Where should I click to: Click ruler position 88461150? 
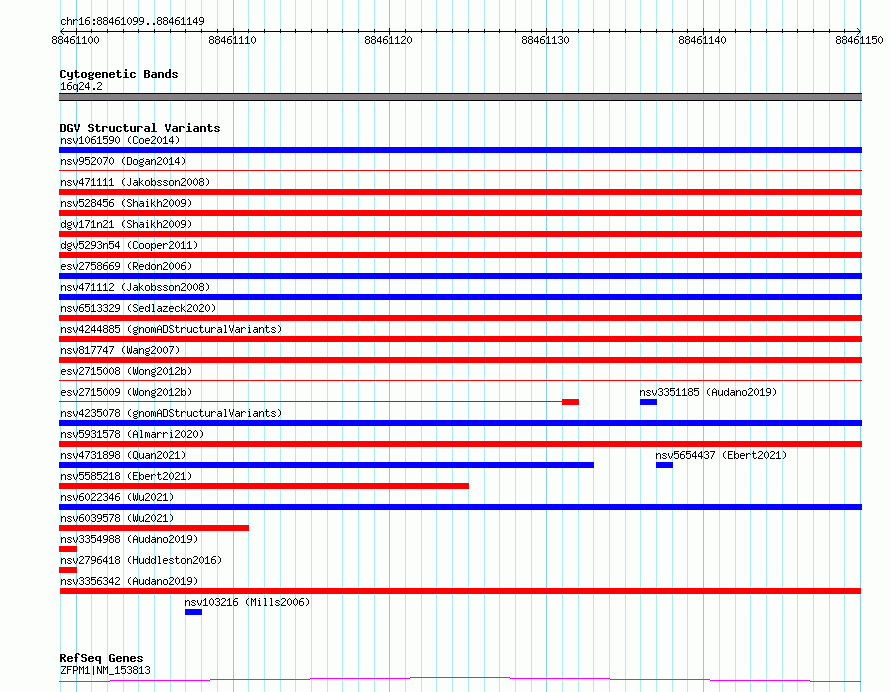(859, 40)
